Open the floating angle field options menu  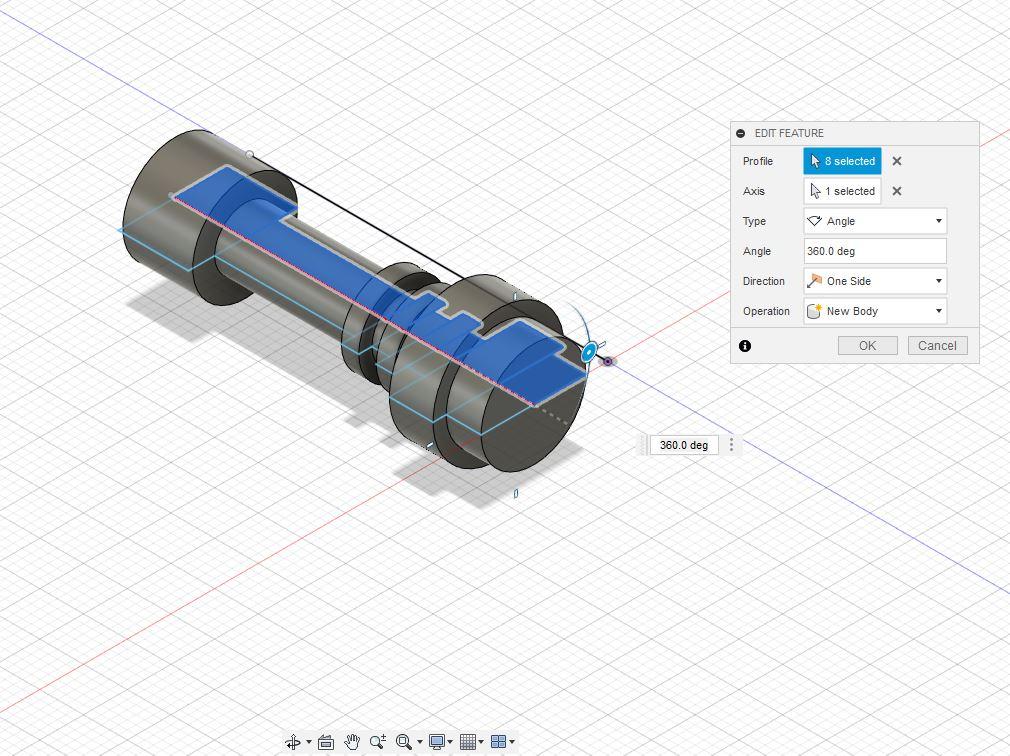pyautogui.click(x=731, y=445)
